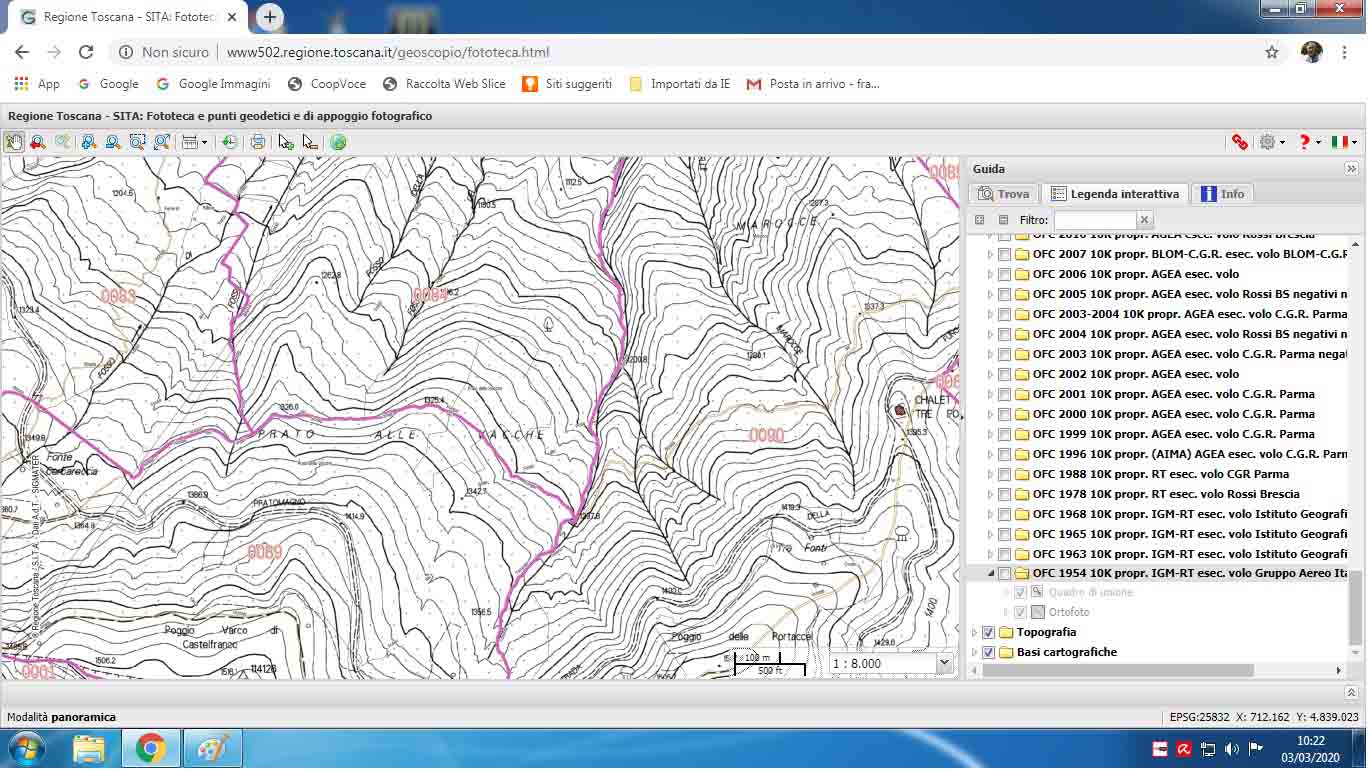Check the OFC 1988 layer checkbox
Screen dimensions: 1368x771
coord(1004,474)
